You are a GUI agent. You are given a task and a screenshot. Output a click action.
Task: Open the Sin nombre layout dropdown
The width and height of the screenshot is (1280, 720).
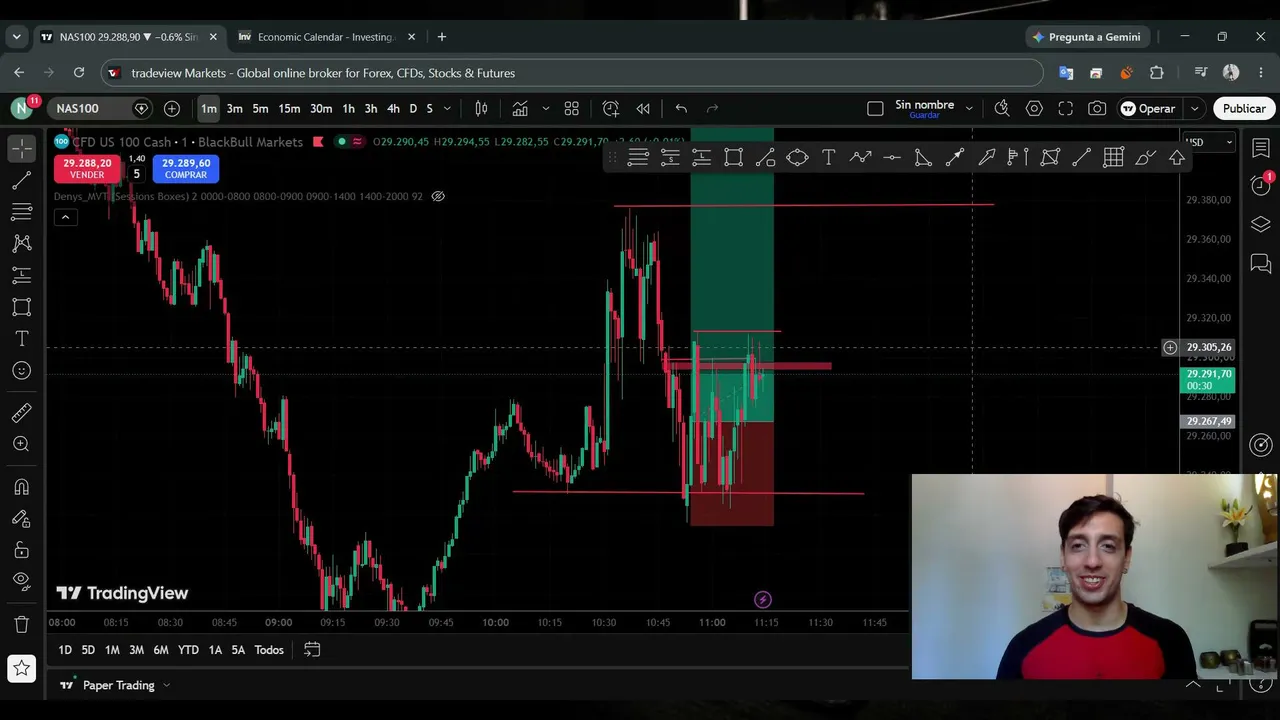tap(968, 108)
